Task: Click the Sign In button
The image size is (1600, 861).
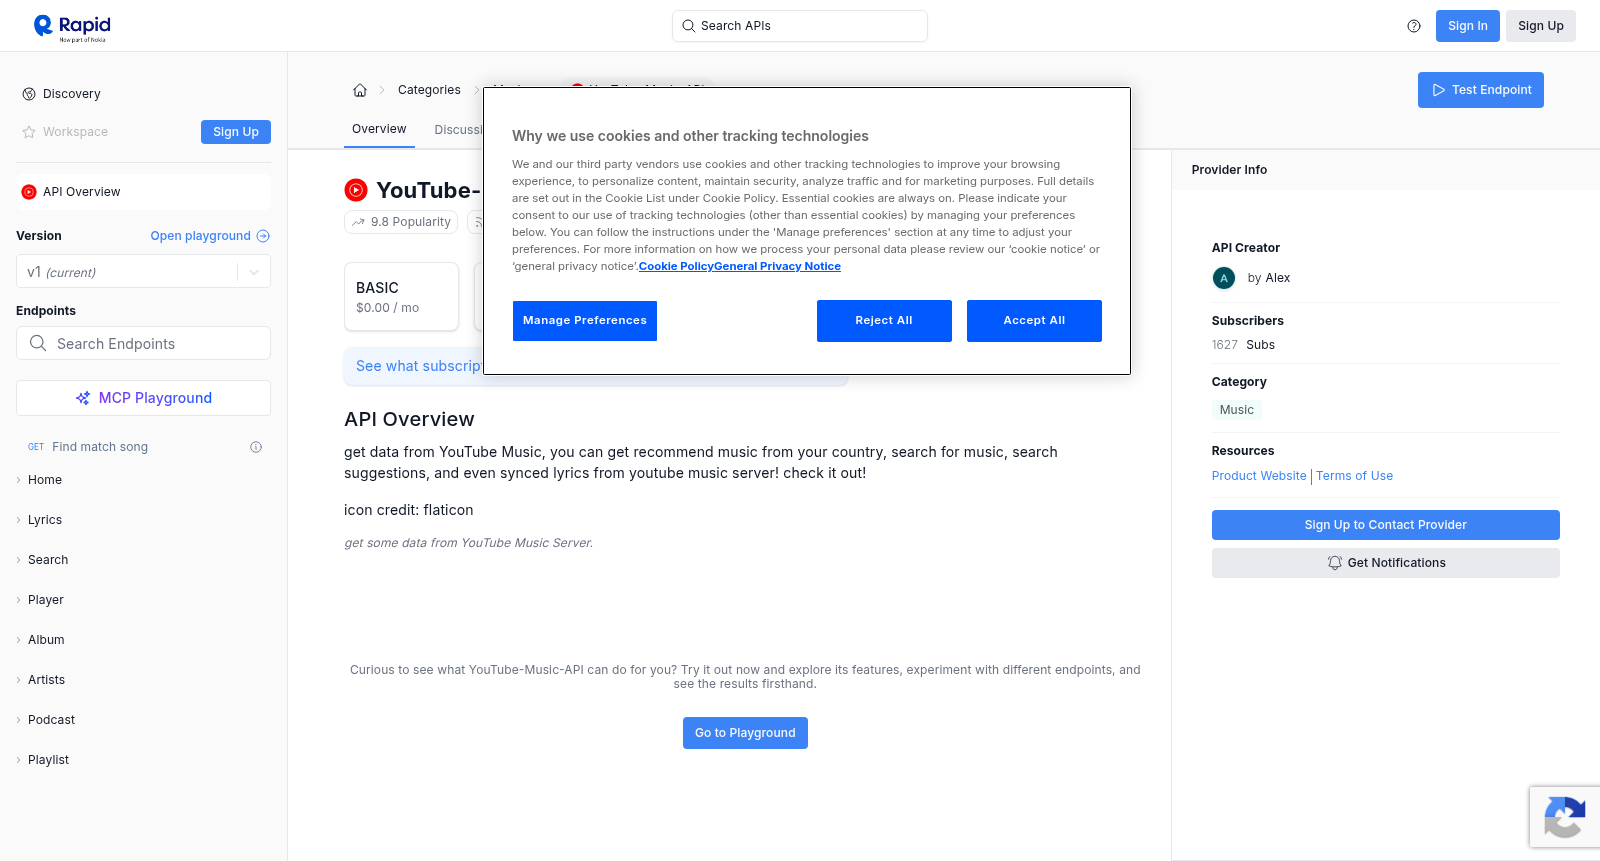Action: (x=1468, y=26)
